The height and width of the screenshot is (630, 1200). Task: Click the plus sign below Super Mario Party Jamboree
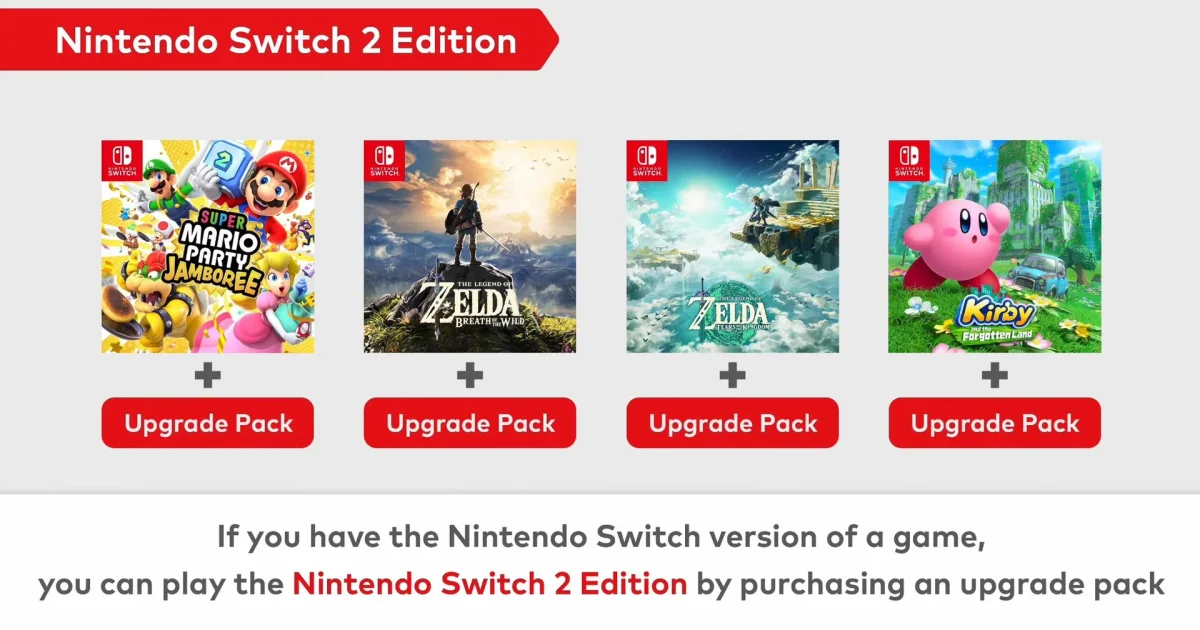(207, 376)
